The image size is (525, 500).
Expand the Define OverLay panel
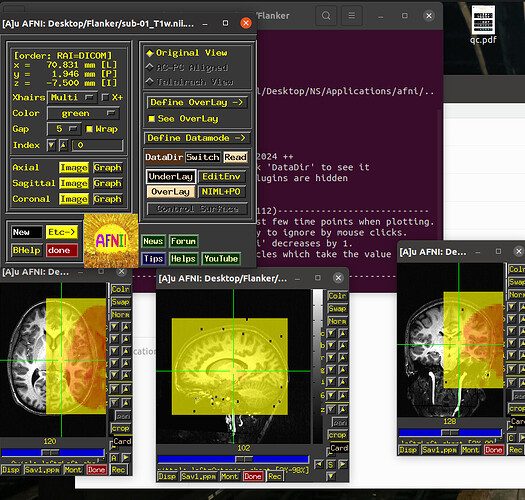pos(197,102)
